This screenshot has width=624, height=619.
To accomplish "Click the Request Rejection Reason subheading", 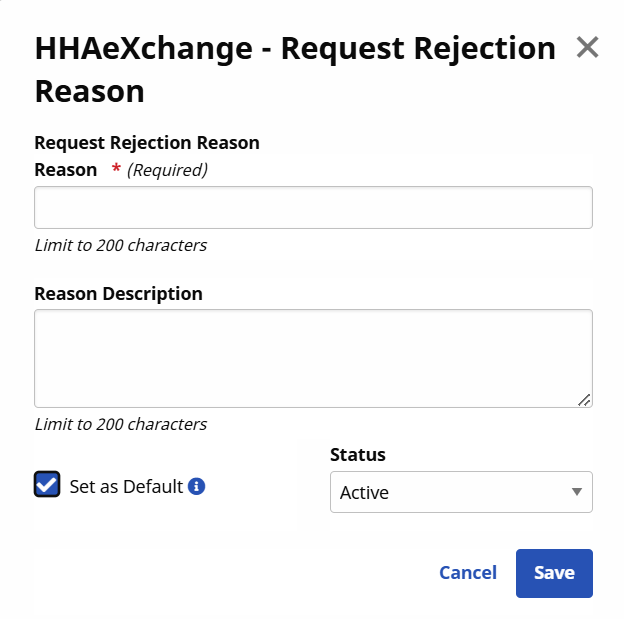I will tap(147, 143).
